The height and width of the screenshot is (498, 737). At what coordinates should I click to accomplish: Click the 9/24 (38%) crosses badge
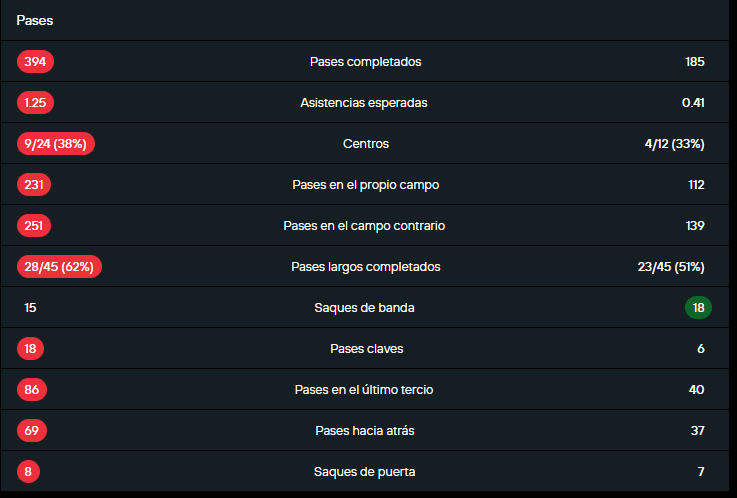(x=56, y=144)
